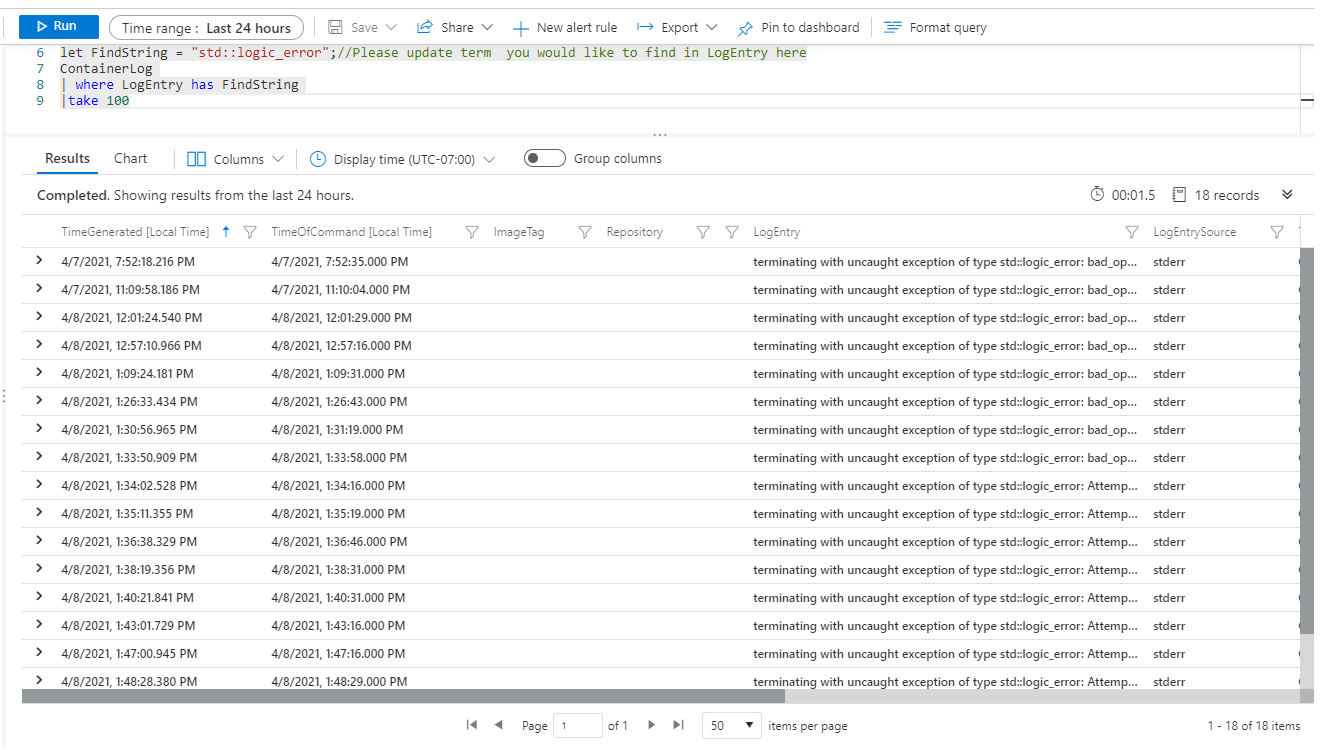Click the vertical scrollbar of results grid
The width and height of the screenshot is (1334, 750).
point(1306,440)
